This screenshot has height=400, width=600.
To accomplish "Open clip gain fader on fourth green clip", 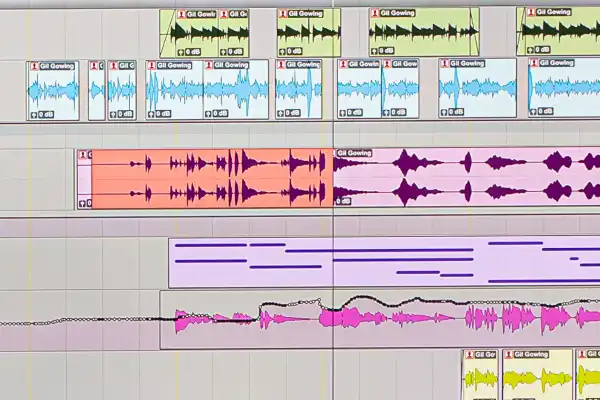I will (x=375, y=51).
